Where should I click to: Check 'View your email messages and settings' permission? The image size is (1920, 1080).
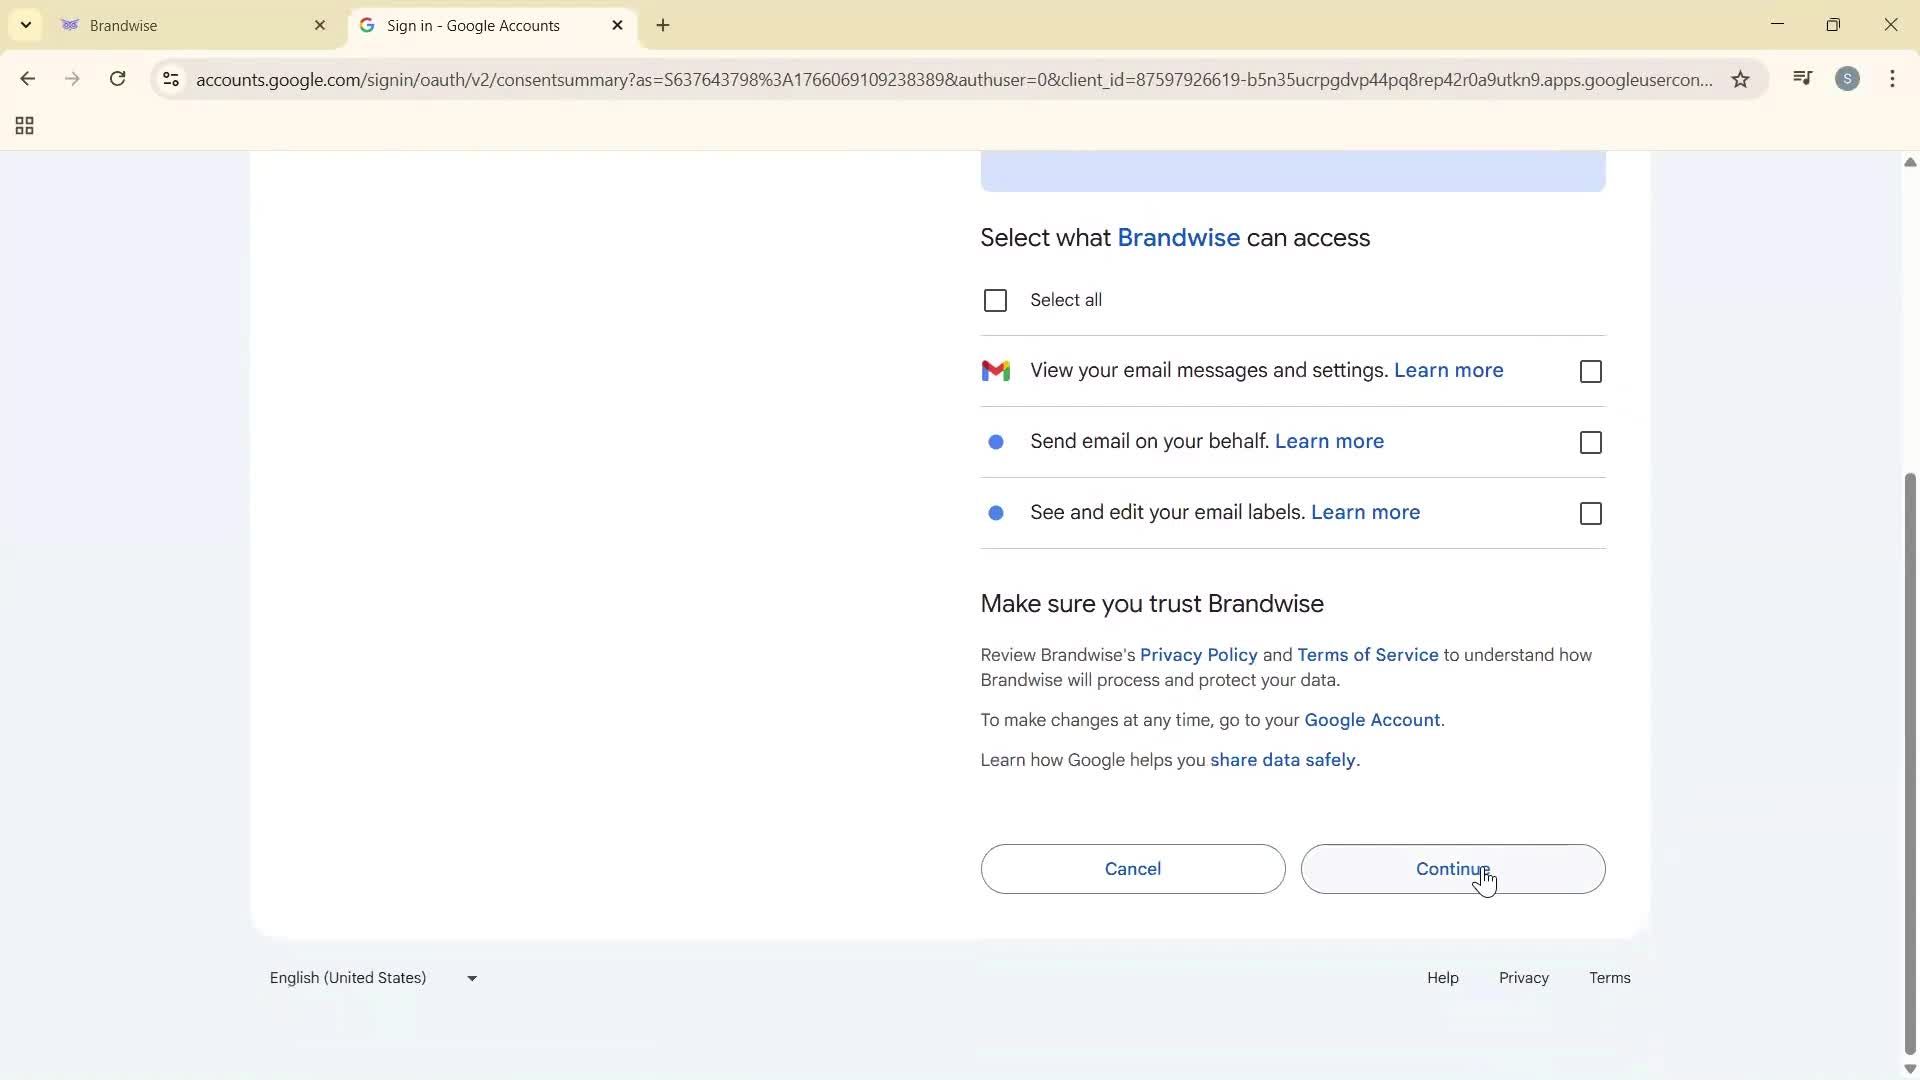[x=1590, y=371]
